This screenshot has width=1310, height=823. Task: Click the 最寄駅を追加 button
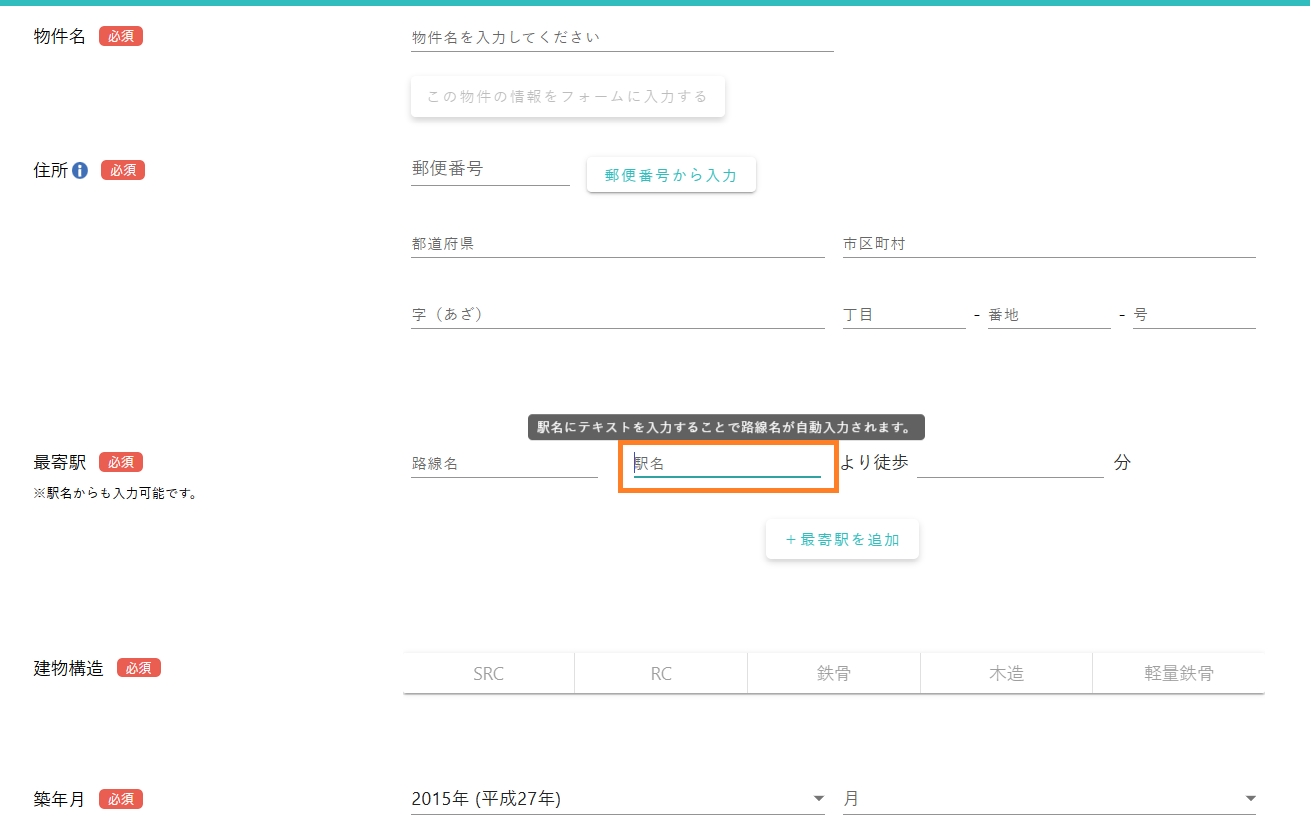(842, 540)
